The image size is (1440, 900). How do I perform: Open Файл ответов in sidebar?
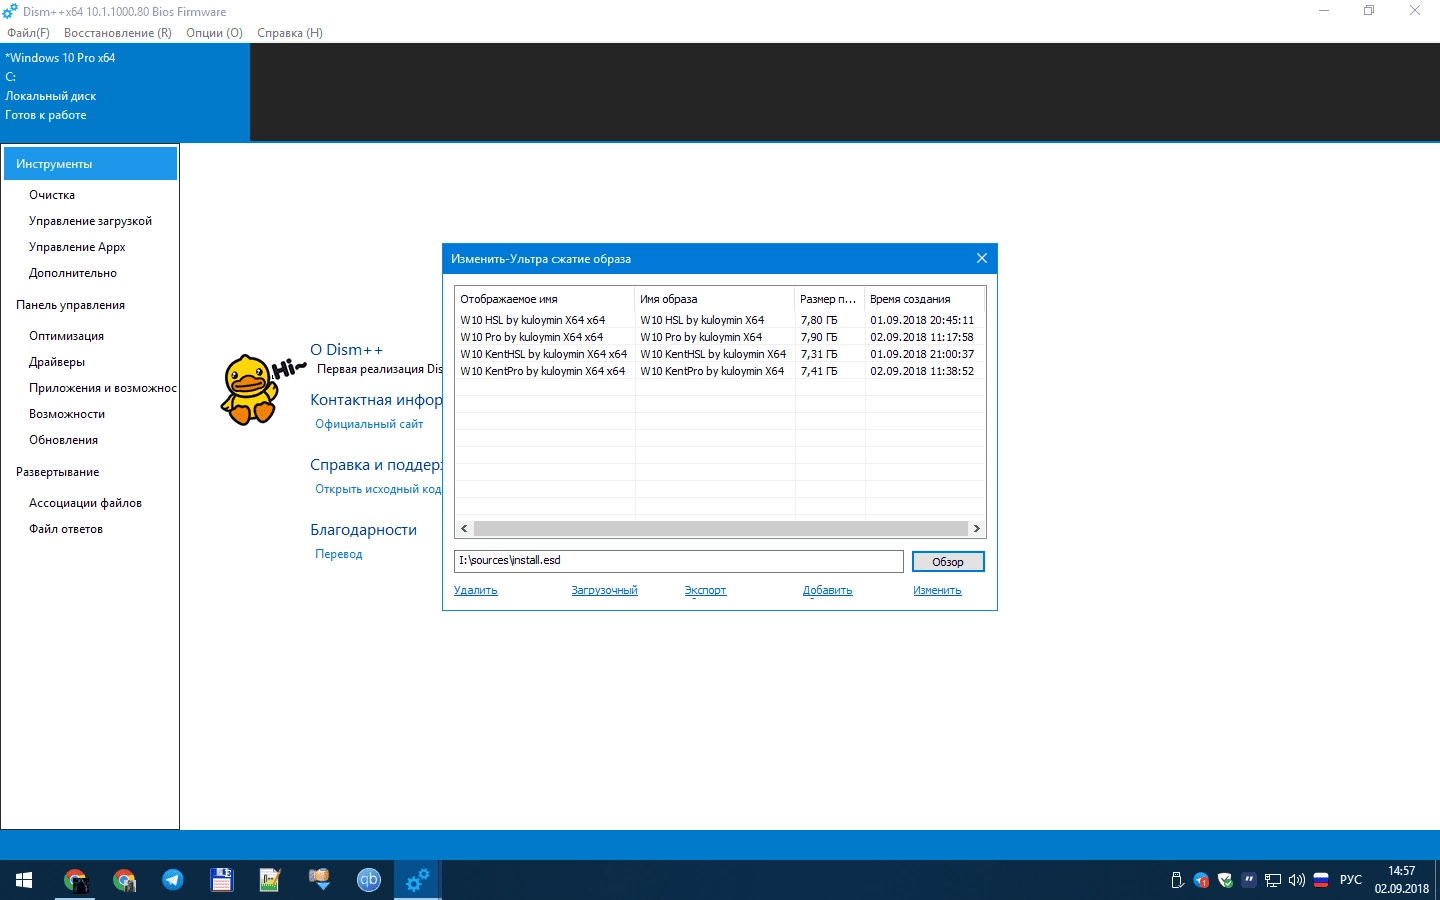pyautogui.click(x=66, y=529)
